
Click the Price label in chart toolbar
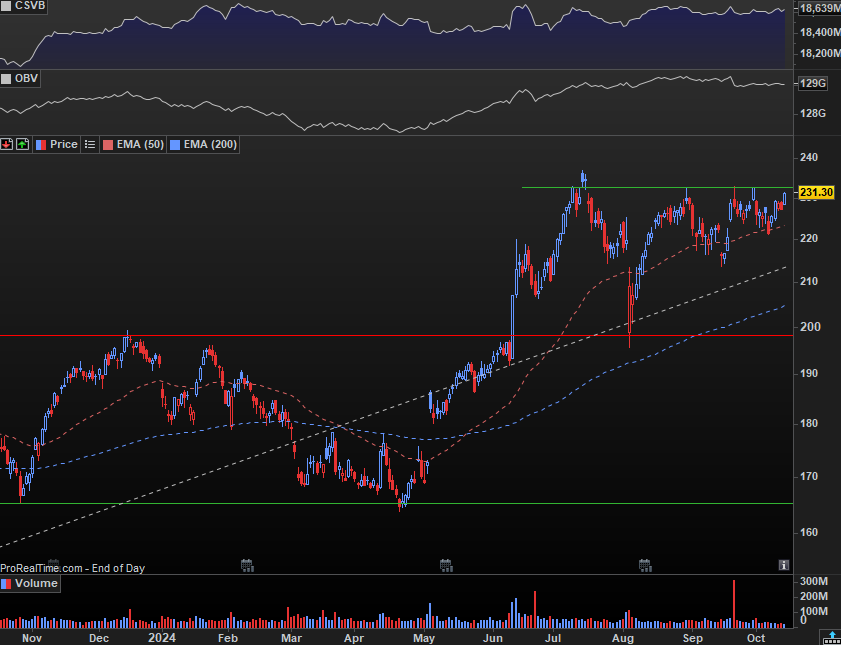64,145
